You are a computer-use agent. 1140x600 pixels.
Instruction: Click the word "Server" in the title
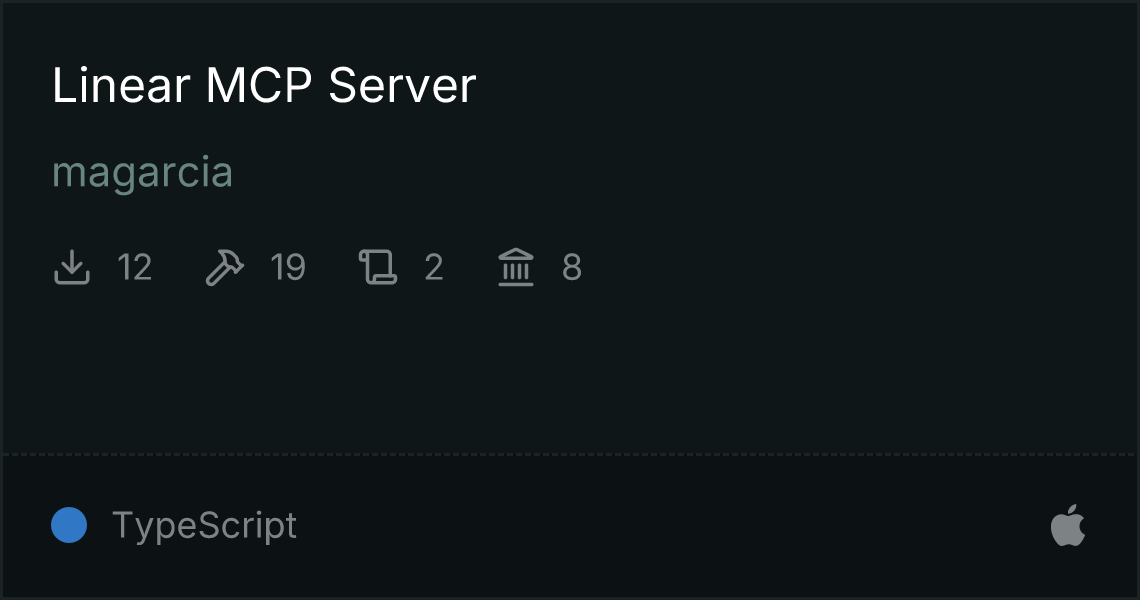(x=402, y=85)
